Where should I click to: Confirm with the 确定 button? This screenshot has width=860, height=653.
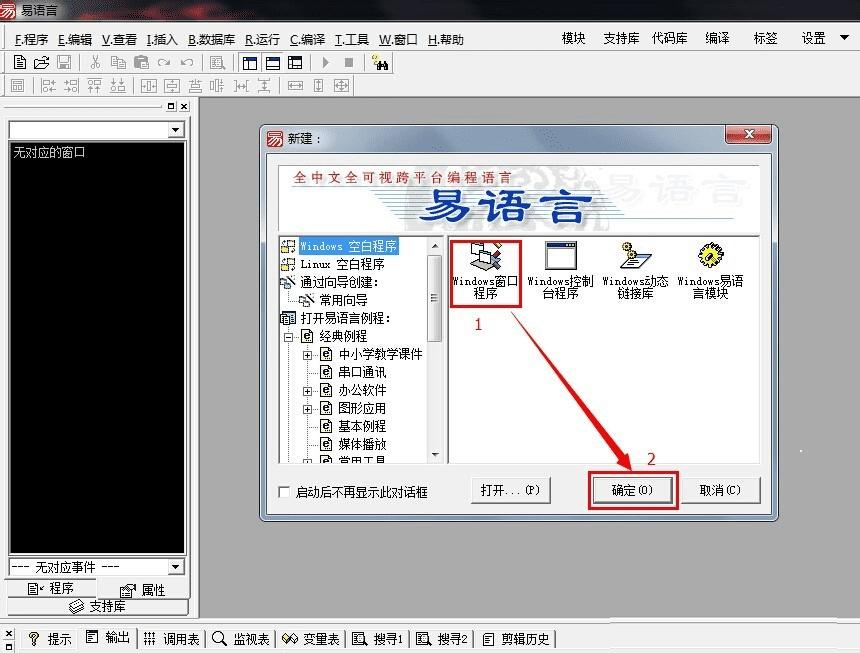632,490
